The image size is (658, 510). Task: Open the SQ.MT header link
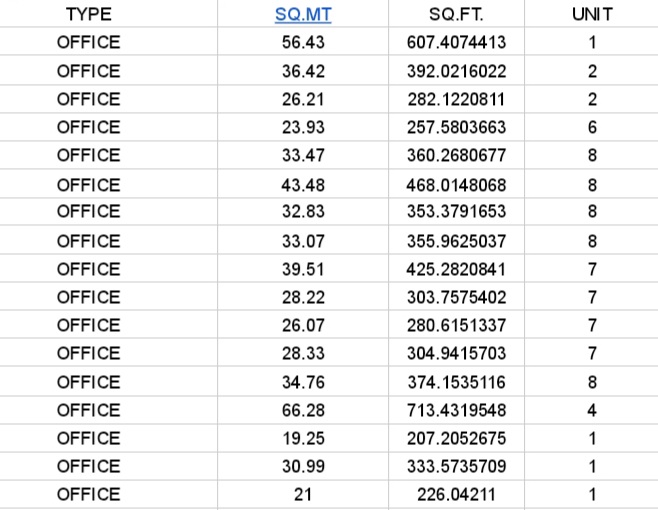coord(303,15)
